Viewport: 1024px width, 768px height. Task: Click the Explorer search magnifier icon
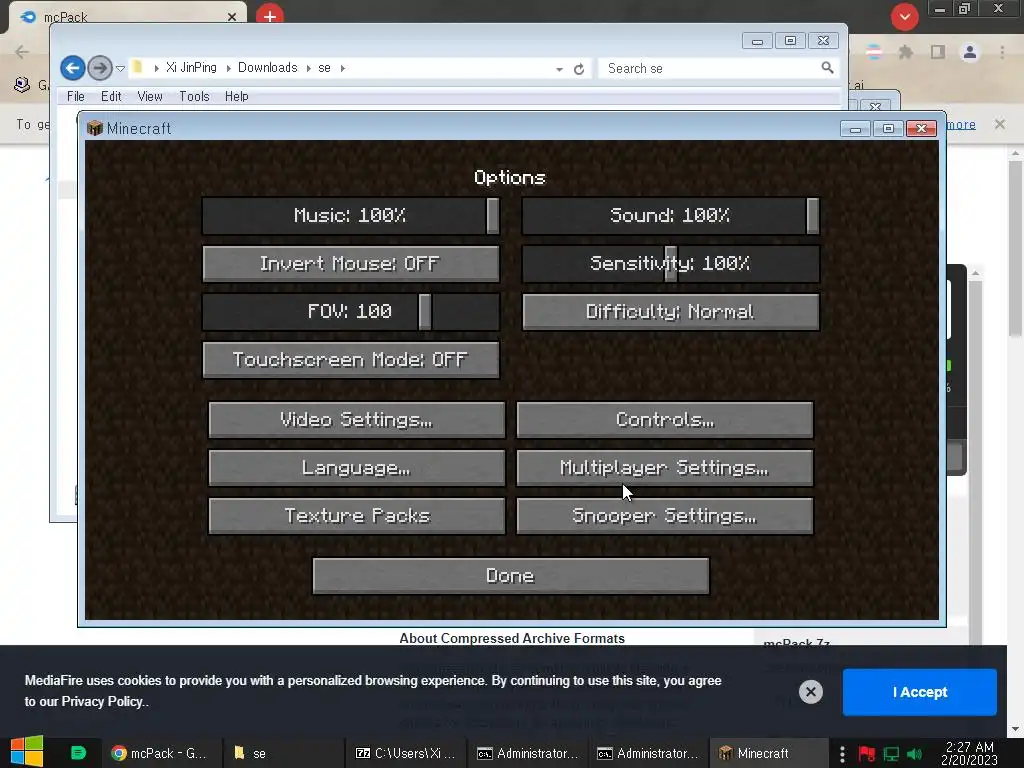pos(827,68)
